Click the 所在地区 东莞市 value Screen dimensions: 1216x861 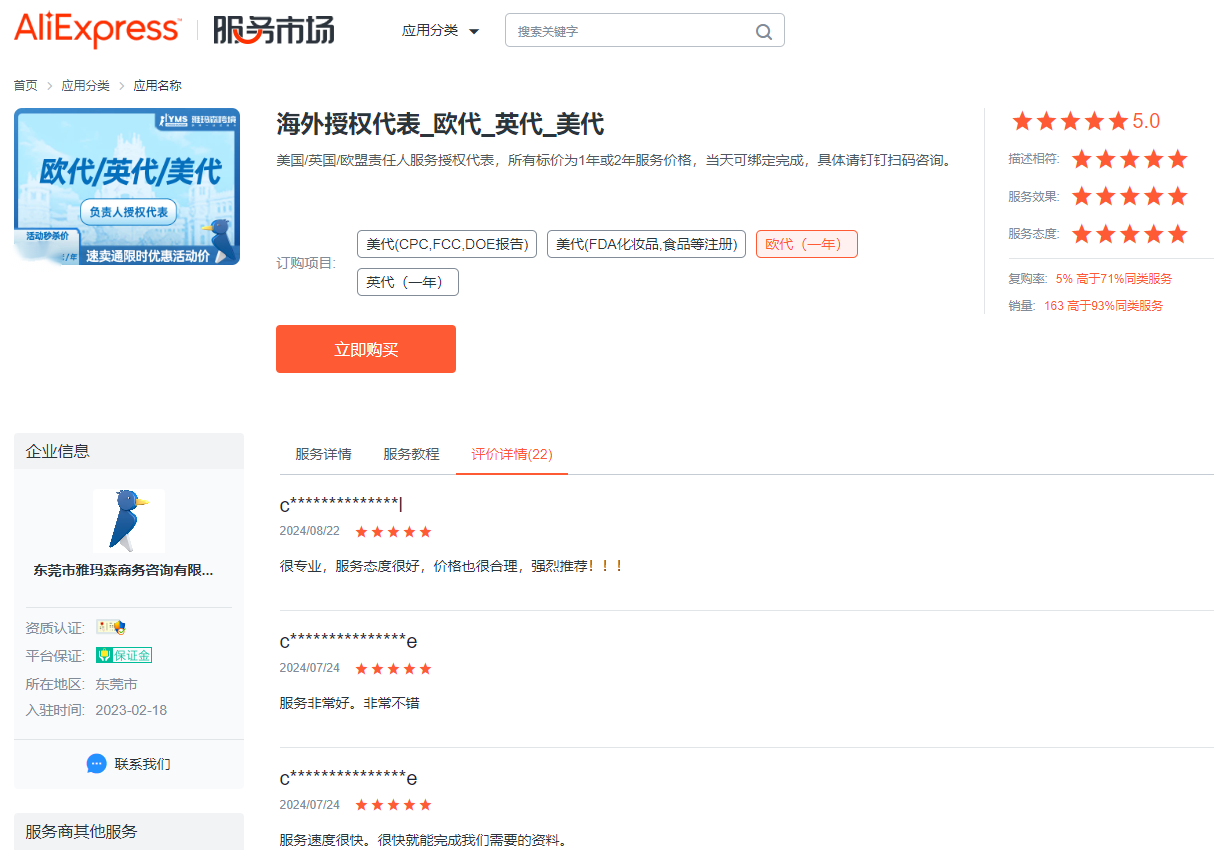pyautogui.click(x=116, y=685)
